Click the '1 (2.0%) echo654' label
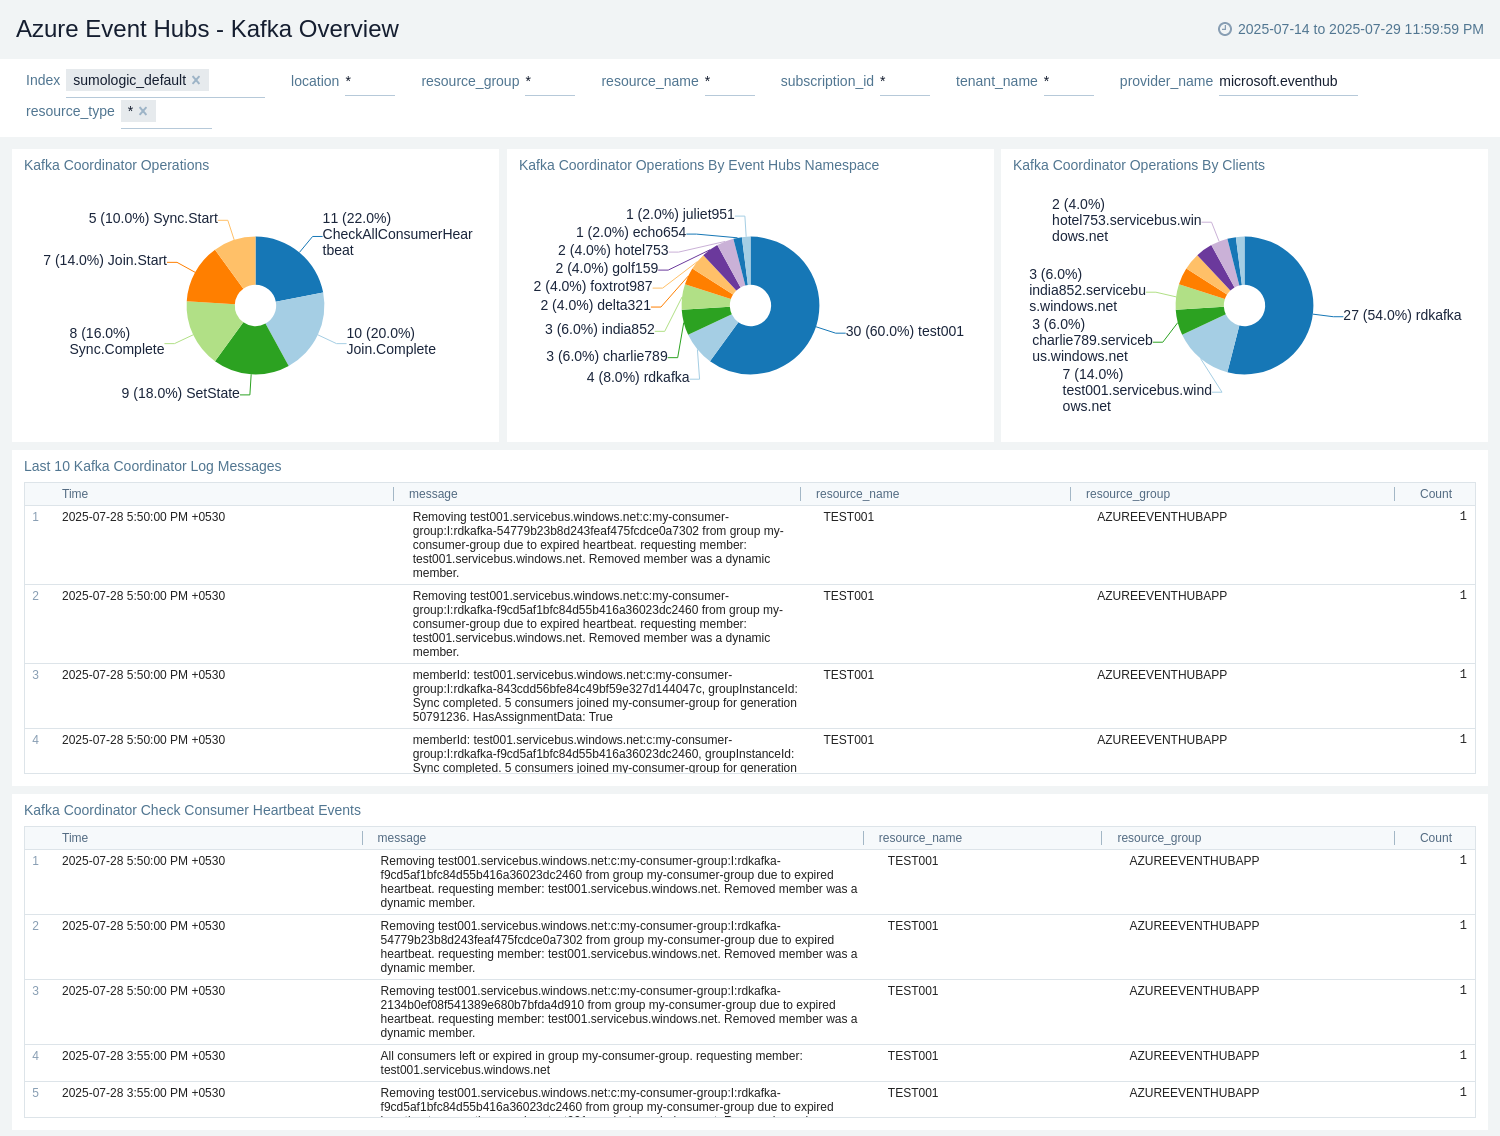Screen dimensions: 1500x1136 [631, 232]
